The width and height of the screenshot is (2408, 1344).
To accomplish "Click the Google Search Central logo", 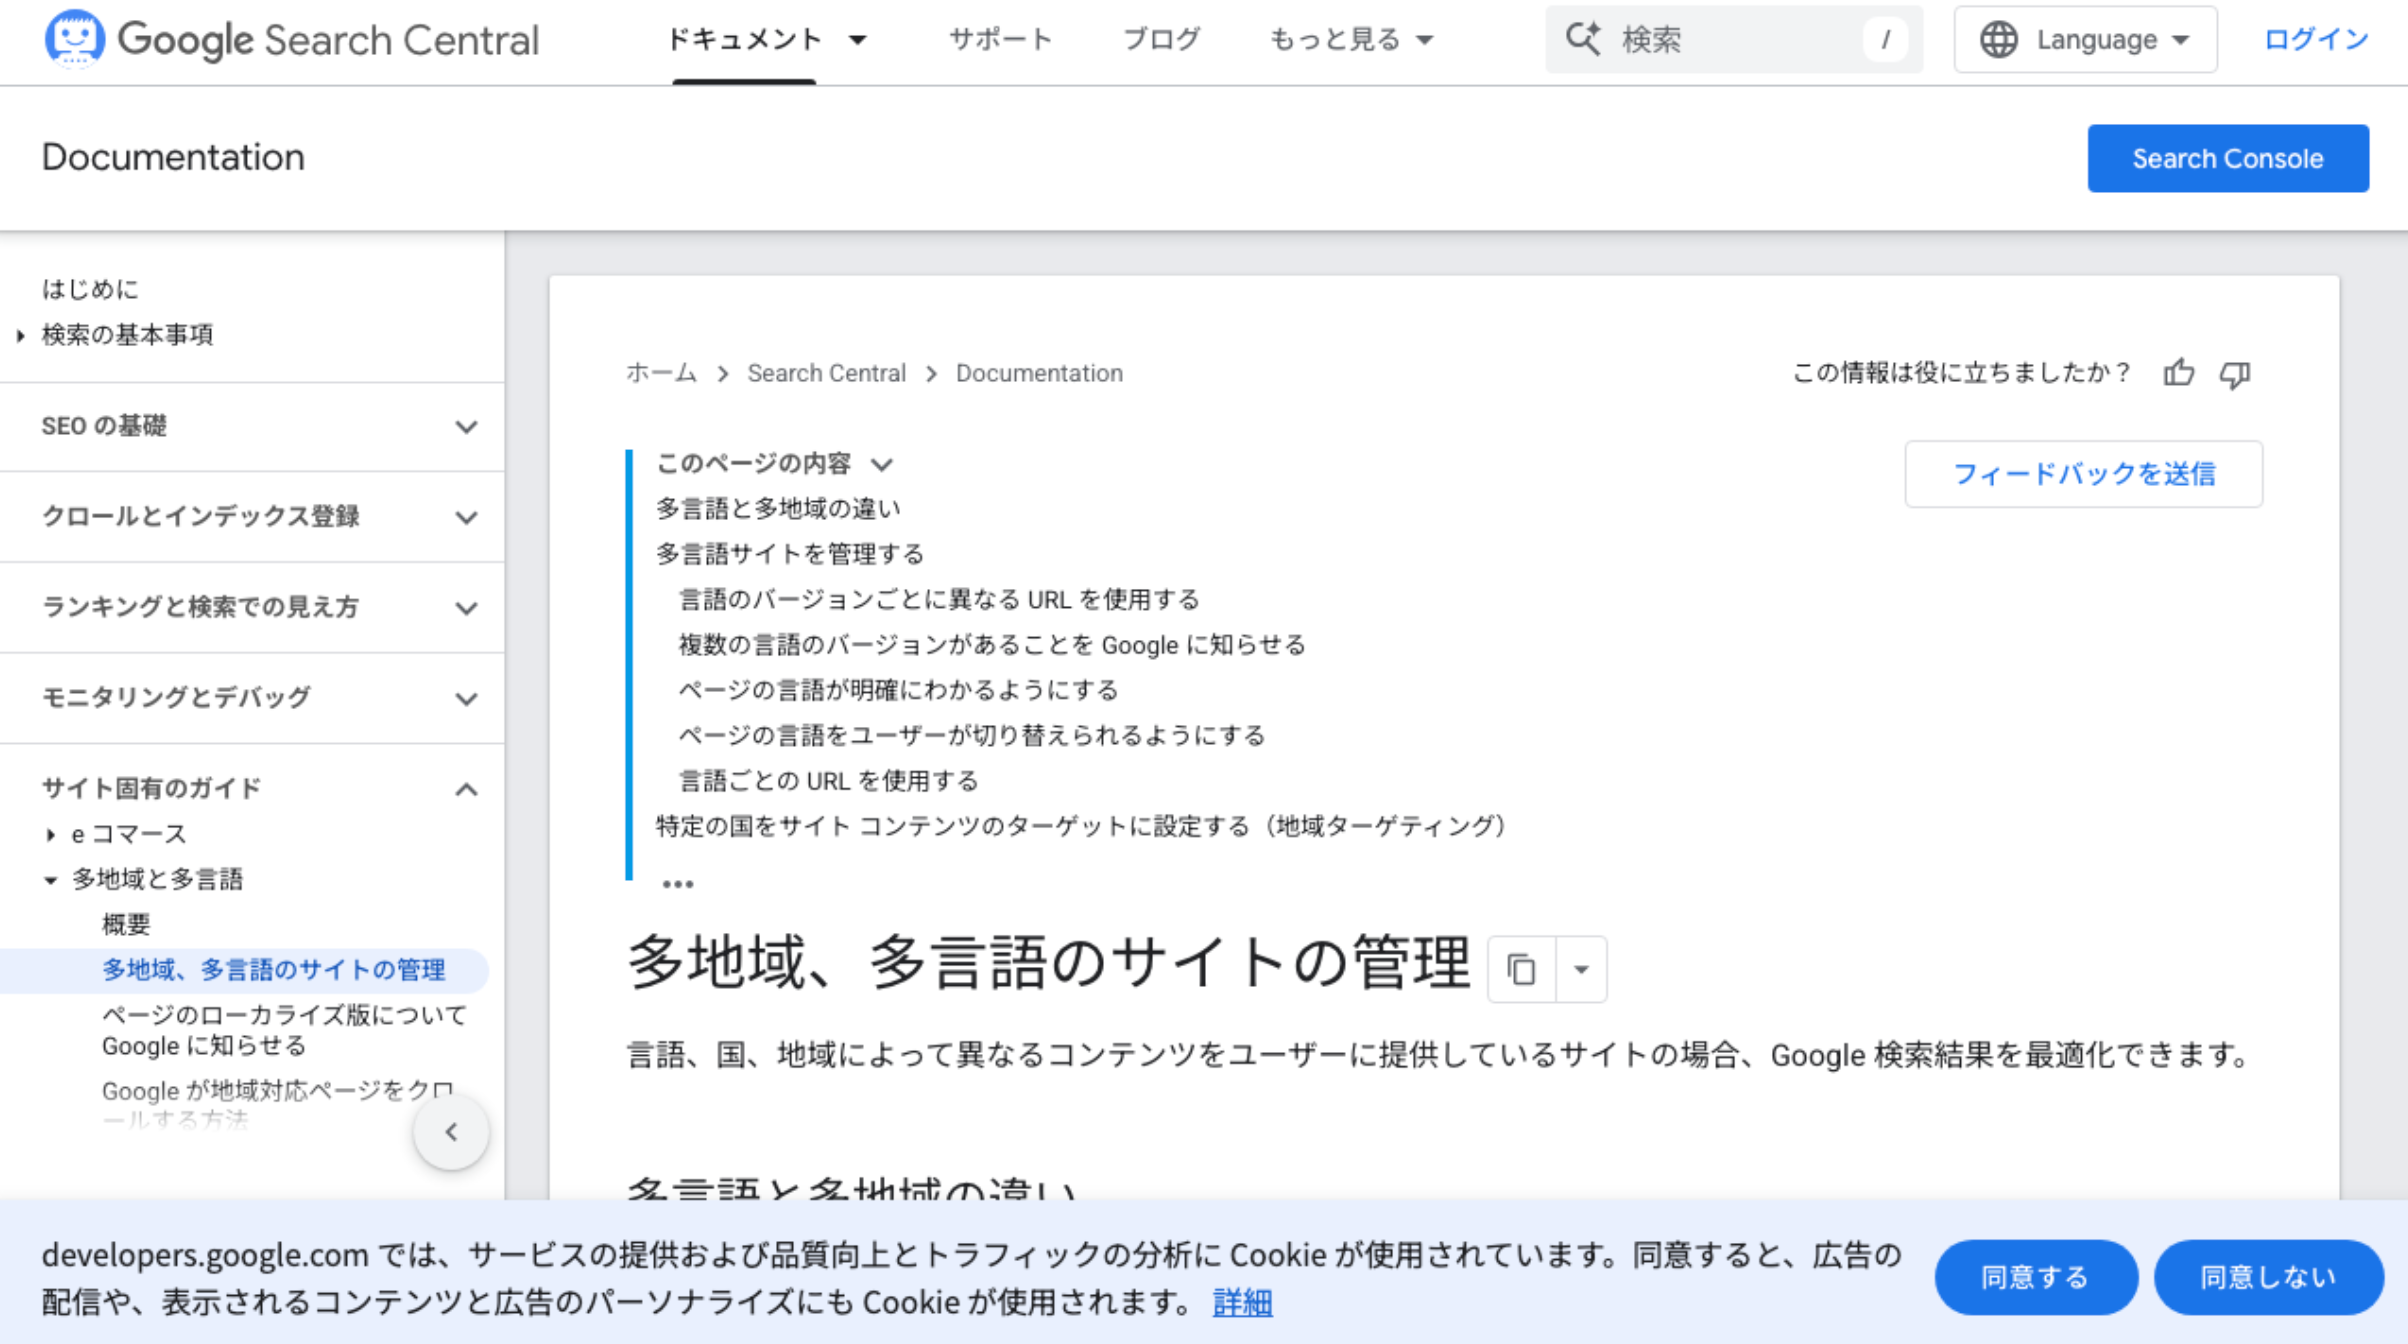I will coord(291,40).
